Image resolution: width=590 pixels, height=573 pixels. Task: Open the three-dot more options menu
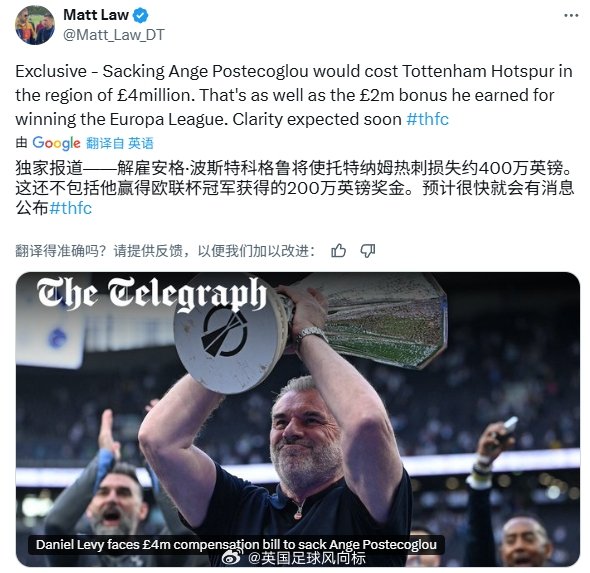coord(571,15)
